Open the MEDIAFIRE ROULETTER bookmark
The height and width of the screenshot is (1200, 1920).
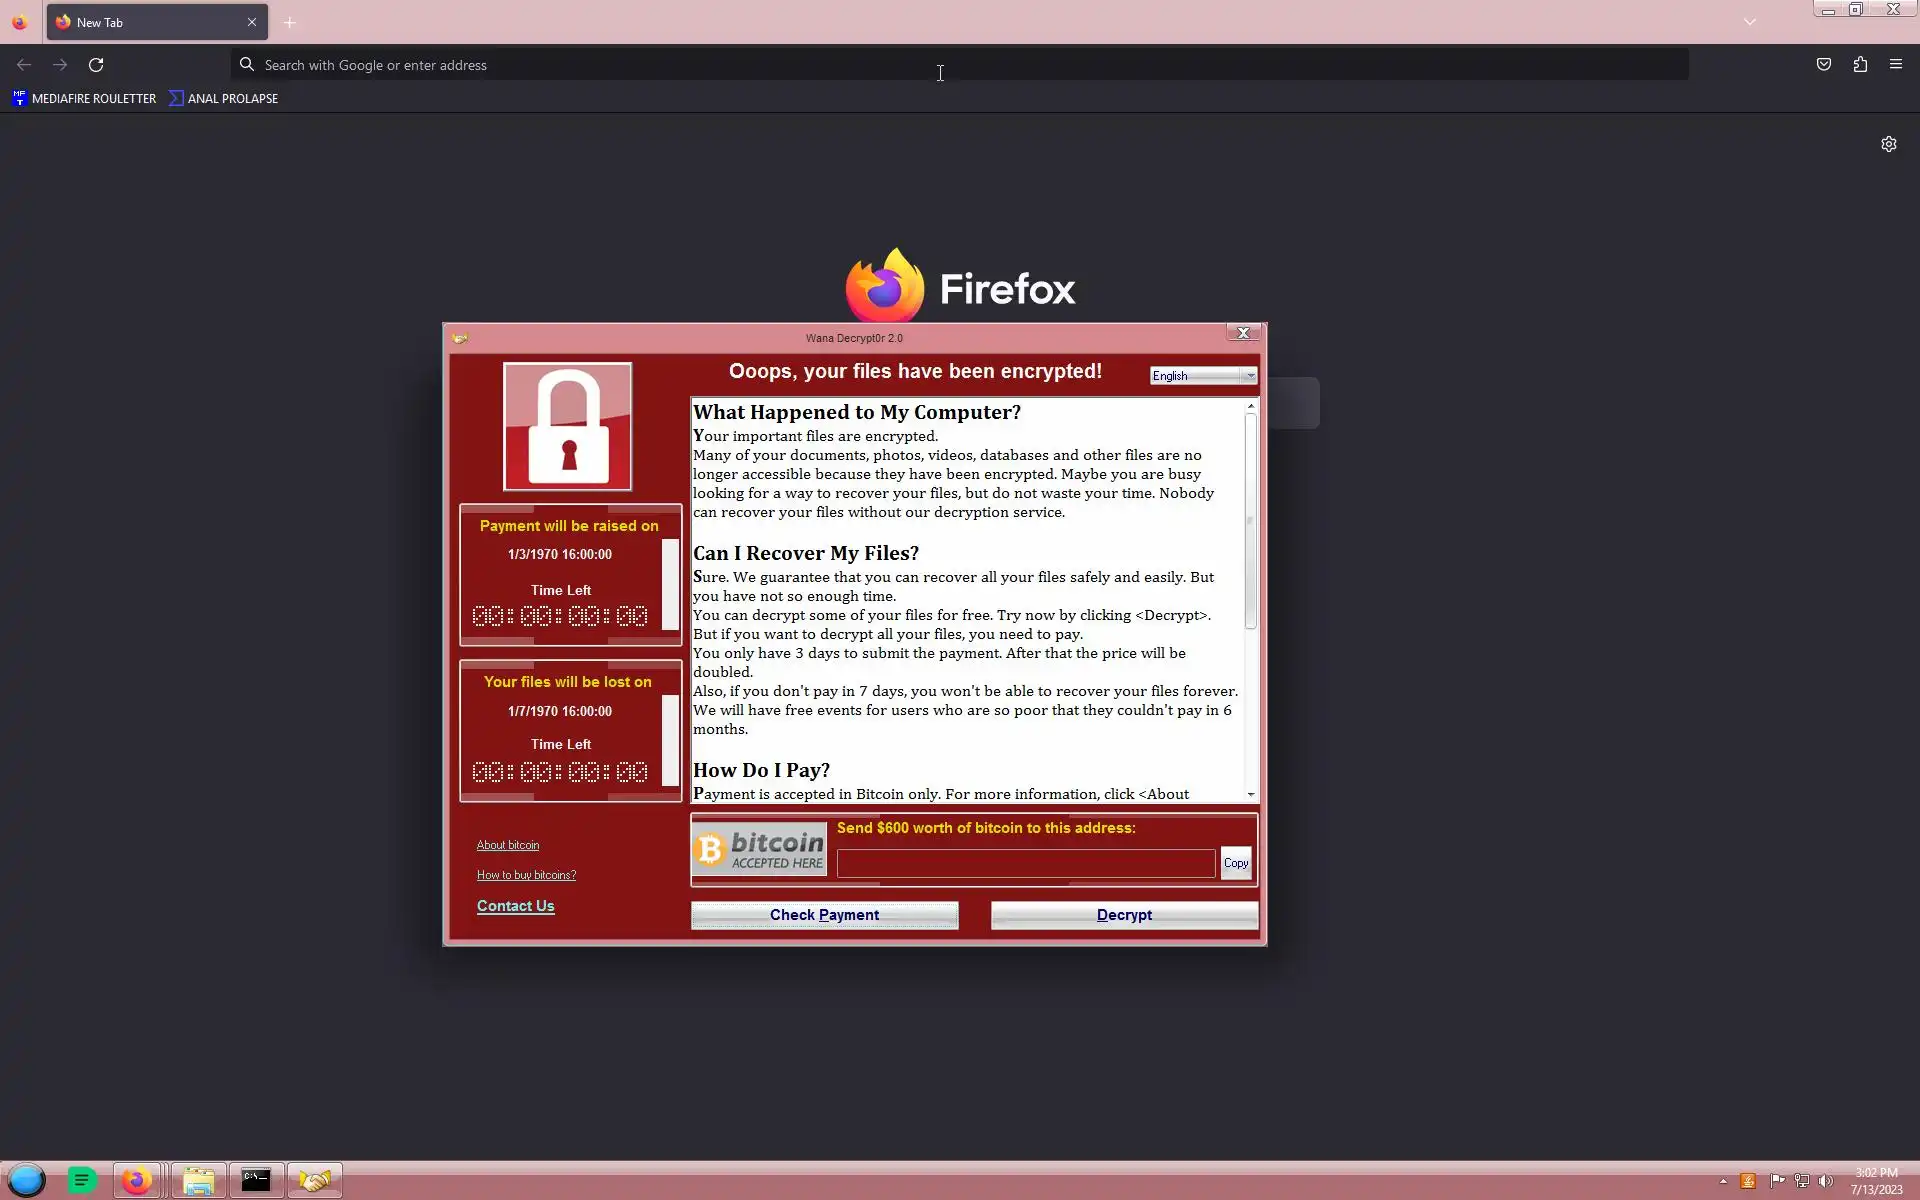click(84, 98)
